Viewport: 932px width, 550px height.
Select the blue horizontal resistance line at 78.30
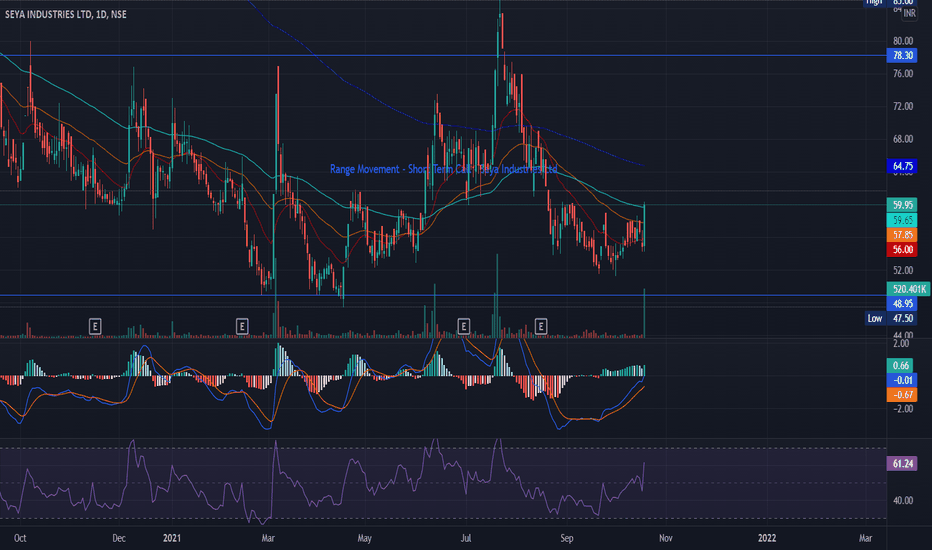click(443, 55)
